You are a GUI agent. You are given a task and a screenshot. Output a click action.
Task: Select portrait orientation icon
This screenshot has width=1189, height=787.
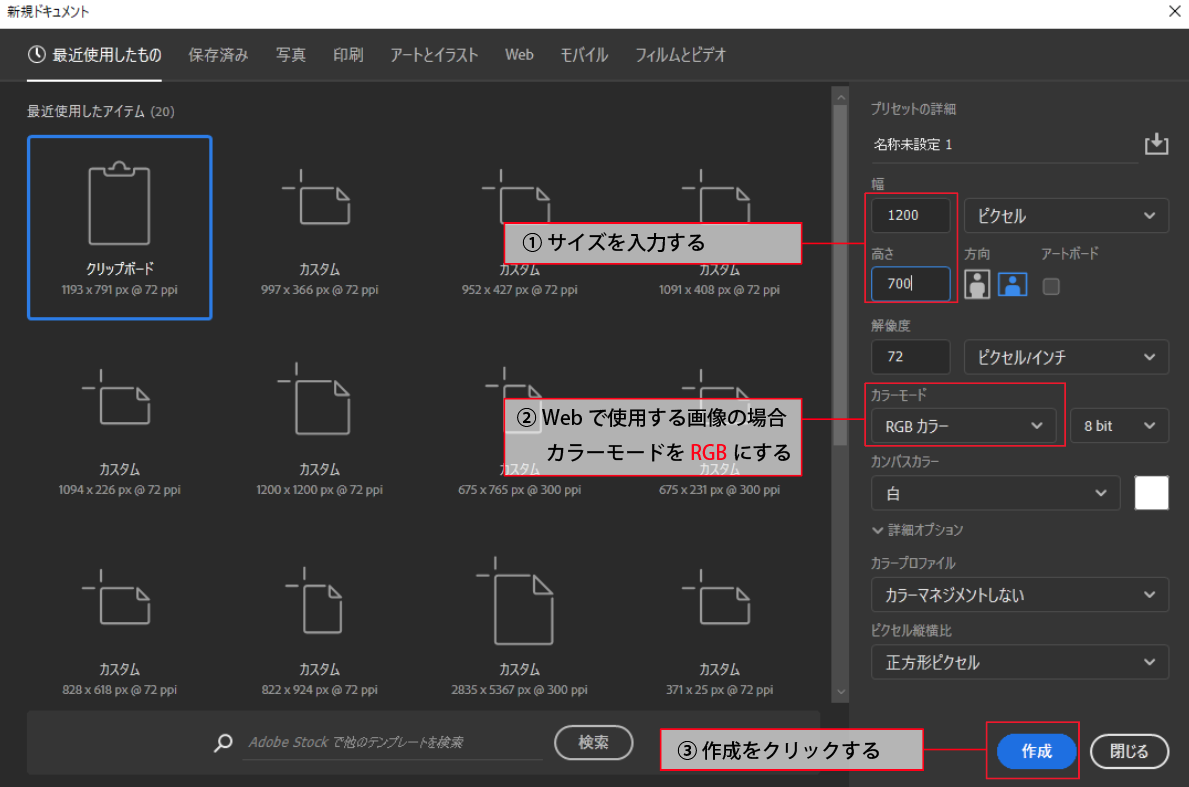click(x=977, y=285)
